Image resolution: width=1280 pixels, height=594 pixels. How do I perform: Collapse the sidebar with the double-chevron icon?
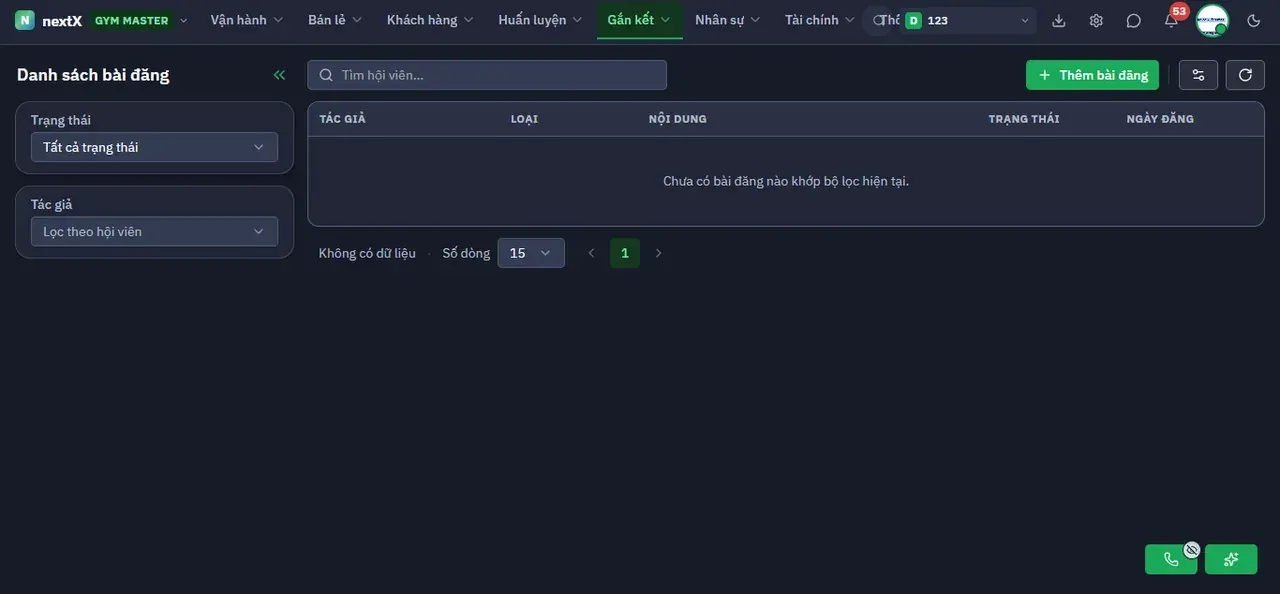[x=279, y=75]
